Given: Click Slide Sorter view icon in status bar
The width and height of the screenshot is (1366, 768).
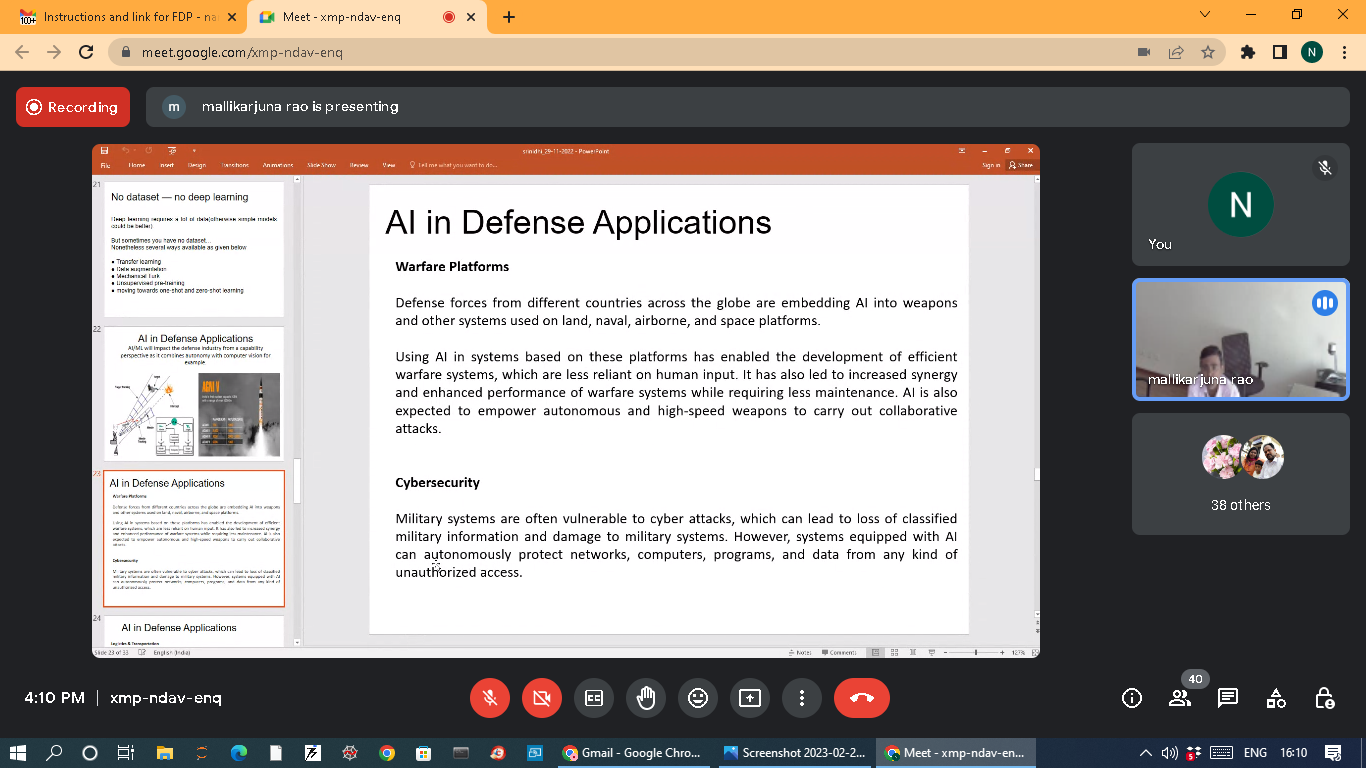Looking at the screenshot, I should coord(894,652).
